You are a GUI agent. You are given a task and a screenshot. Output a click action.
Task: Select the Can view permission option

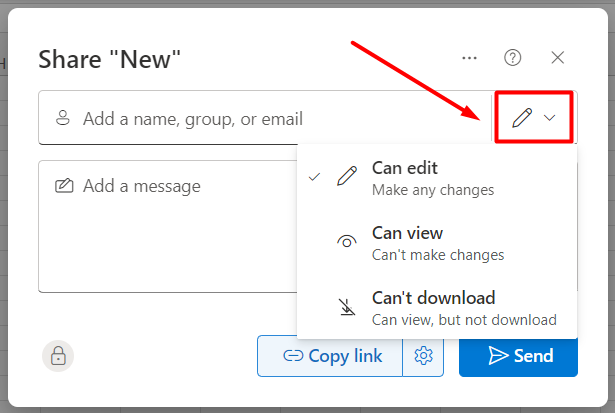pyautogui.click(x=437, y=243)
